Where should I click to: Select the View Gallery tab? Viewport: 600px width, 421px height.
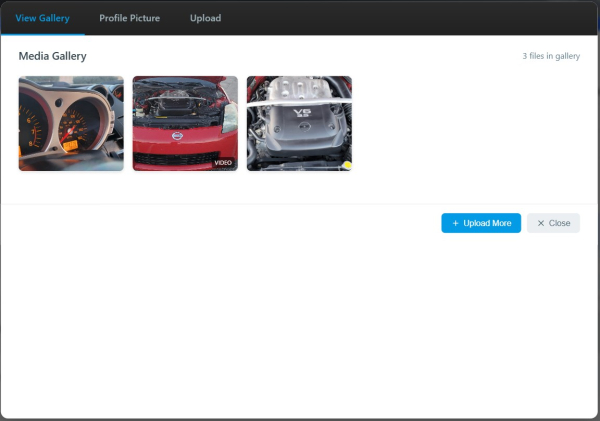[42, 18]
